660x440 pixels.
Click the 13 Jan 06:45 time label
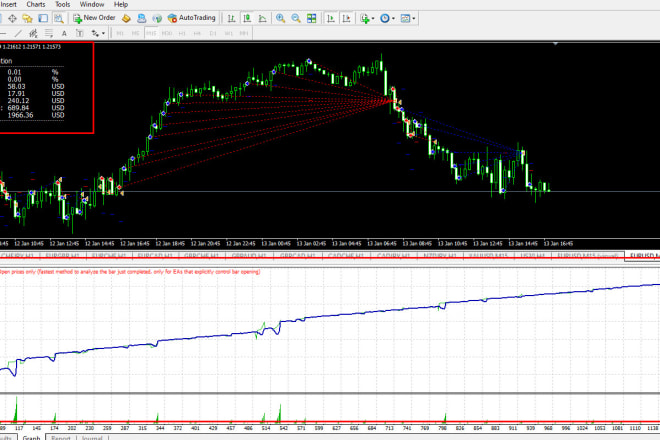381,243
